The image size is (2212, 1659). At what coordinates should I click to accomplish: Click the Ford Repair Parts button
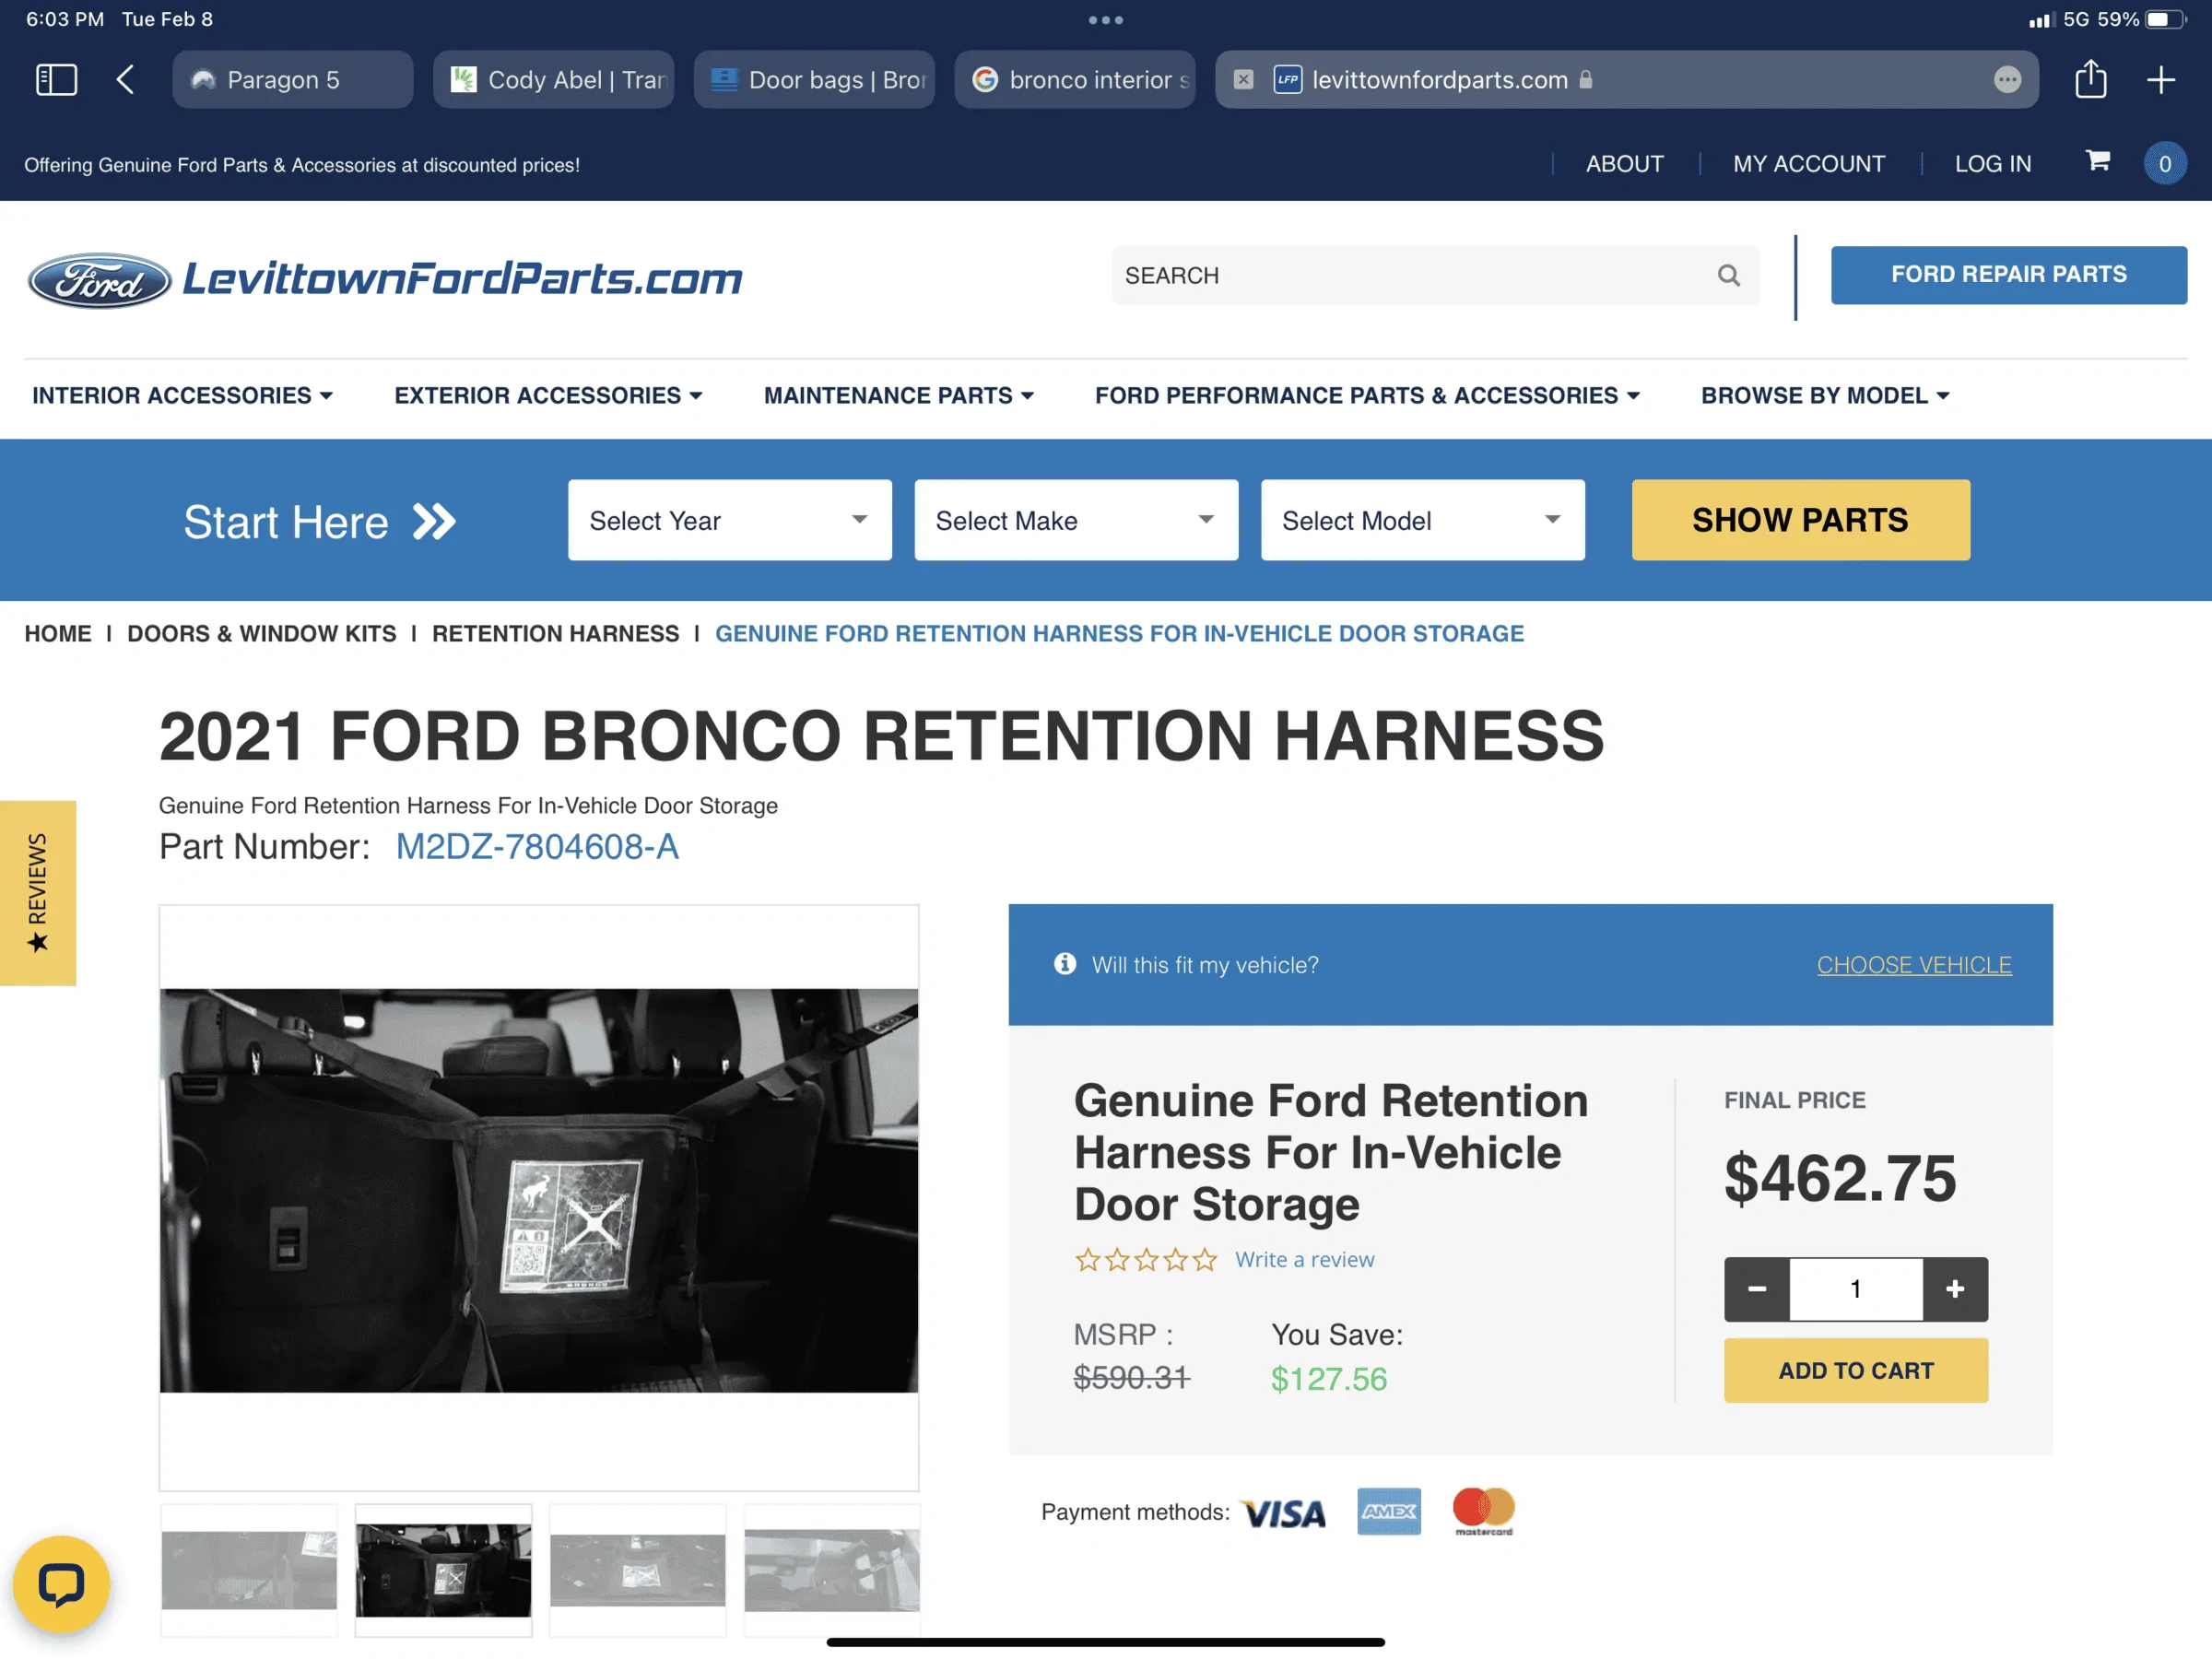(2008, 275)
